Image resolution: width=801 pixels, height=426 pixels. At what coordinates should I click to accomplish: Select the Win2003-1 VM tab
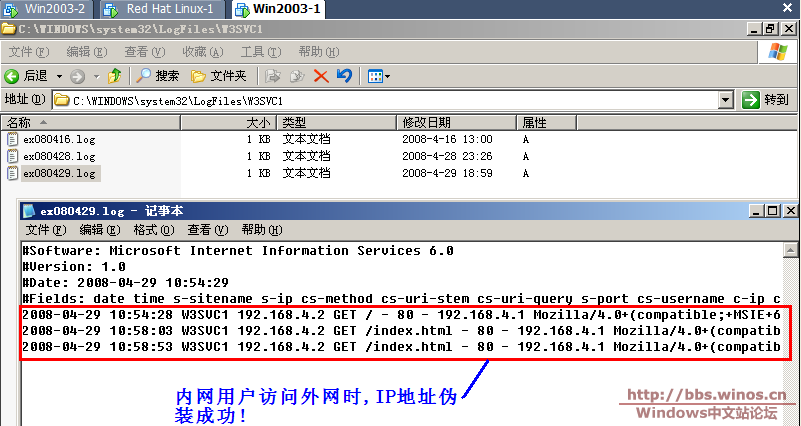coord(279,9)
